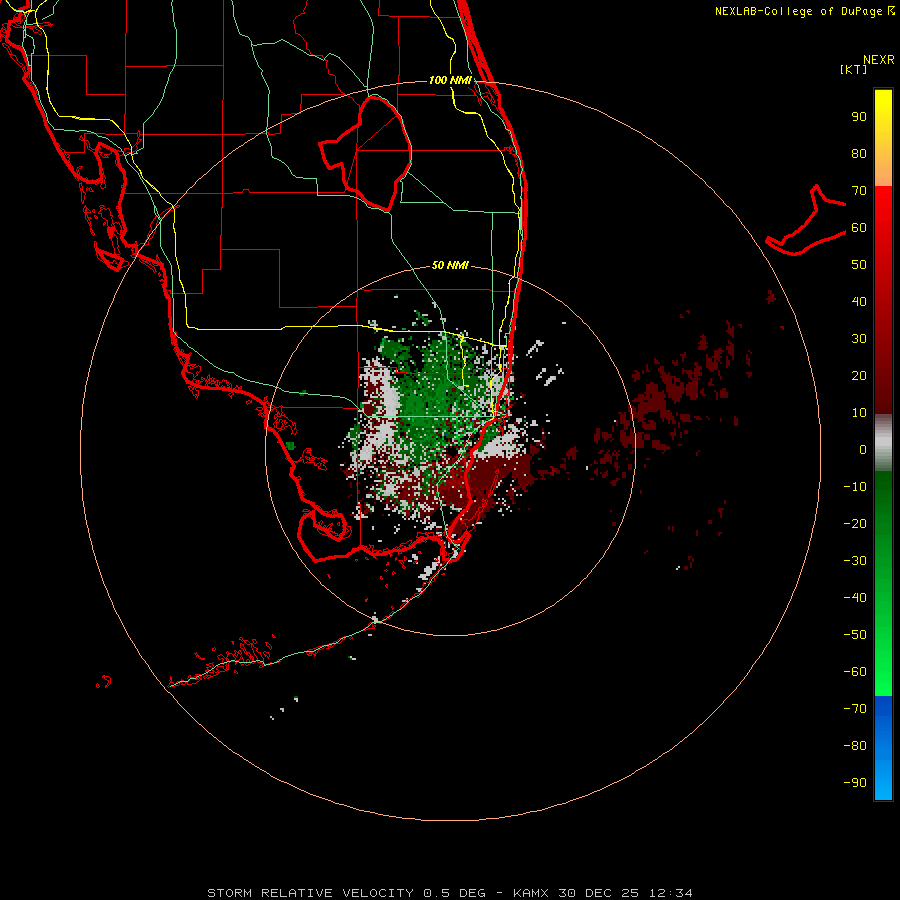Click the 100 NMI range ring label

coord(450,80)
